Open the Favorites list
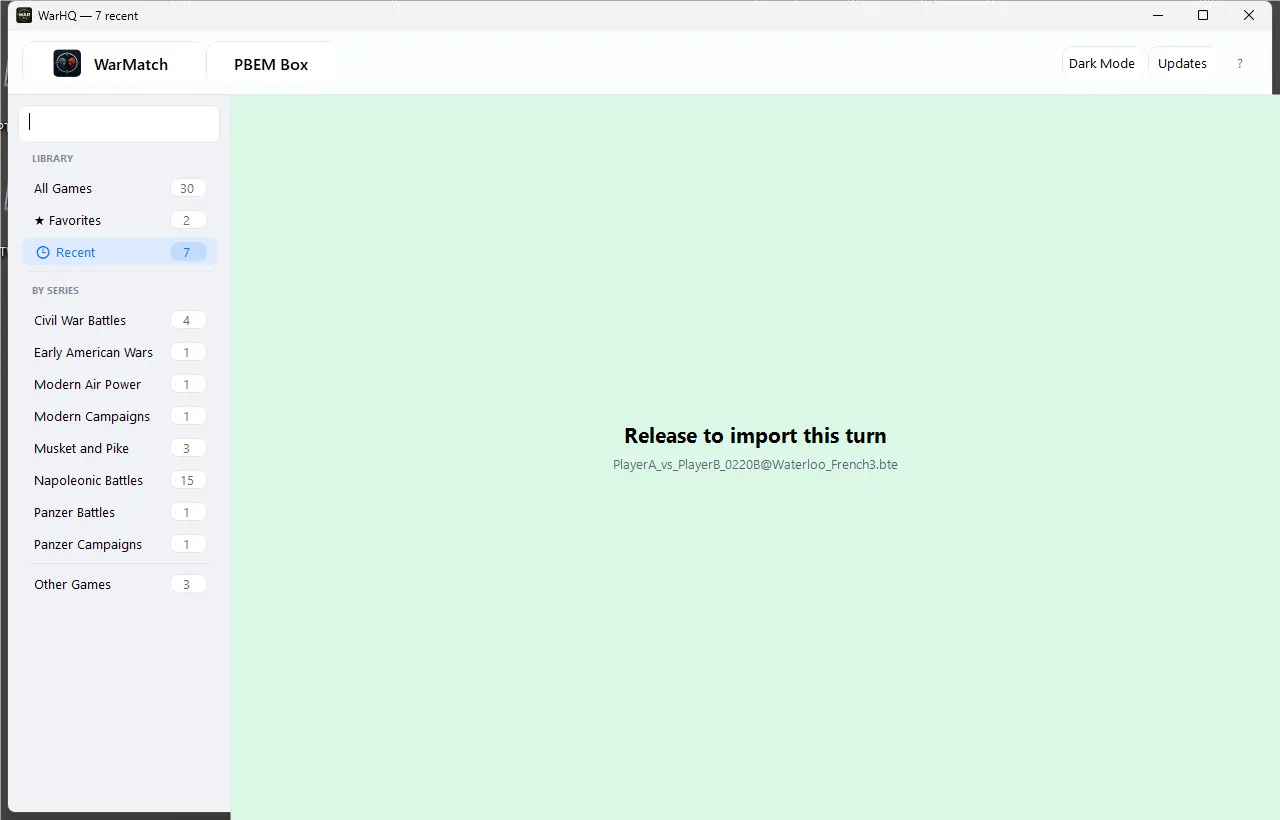The image size is (1280, 820). click(119, 220)
